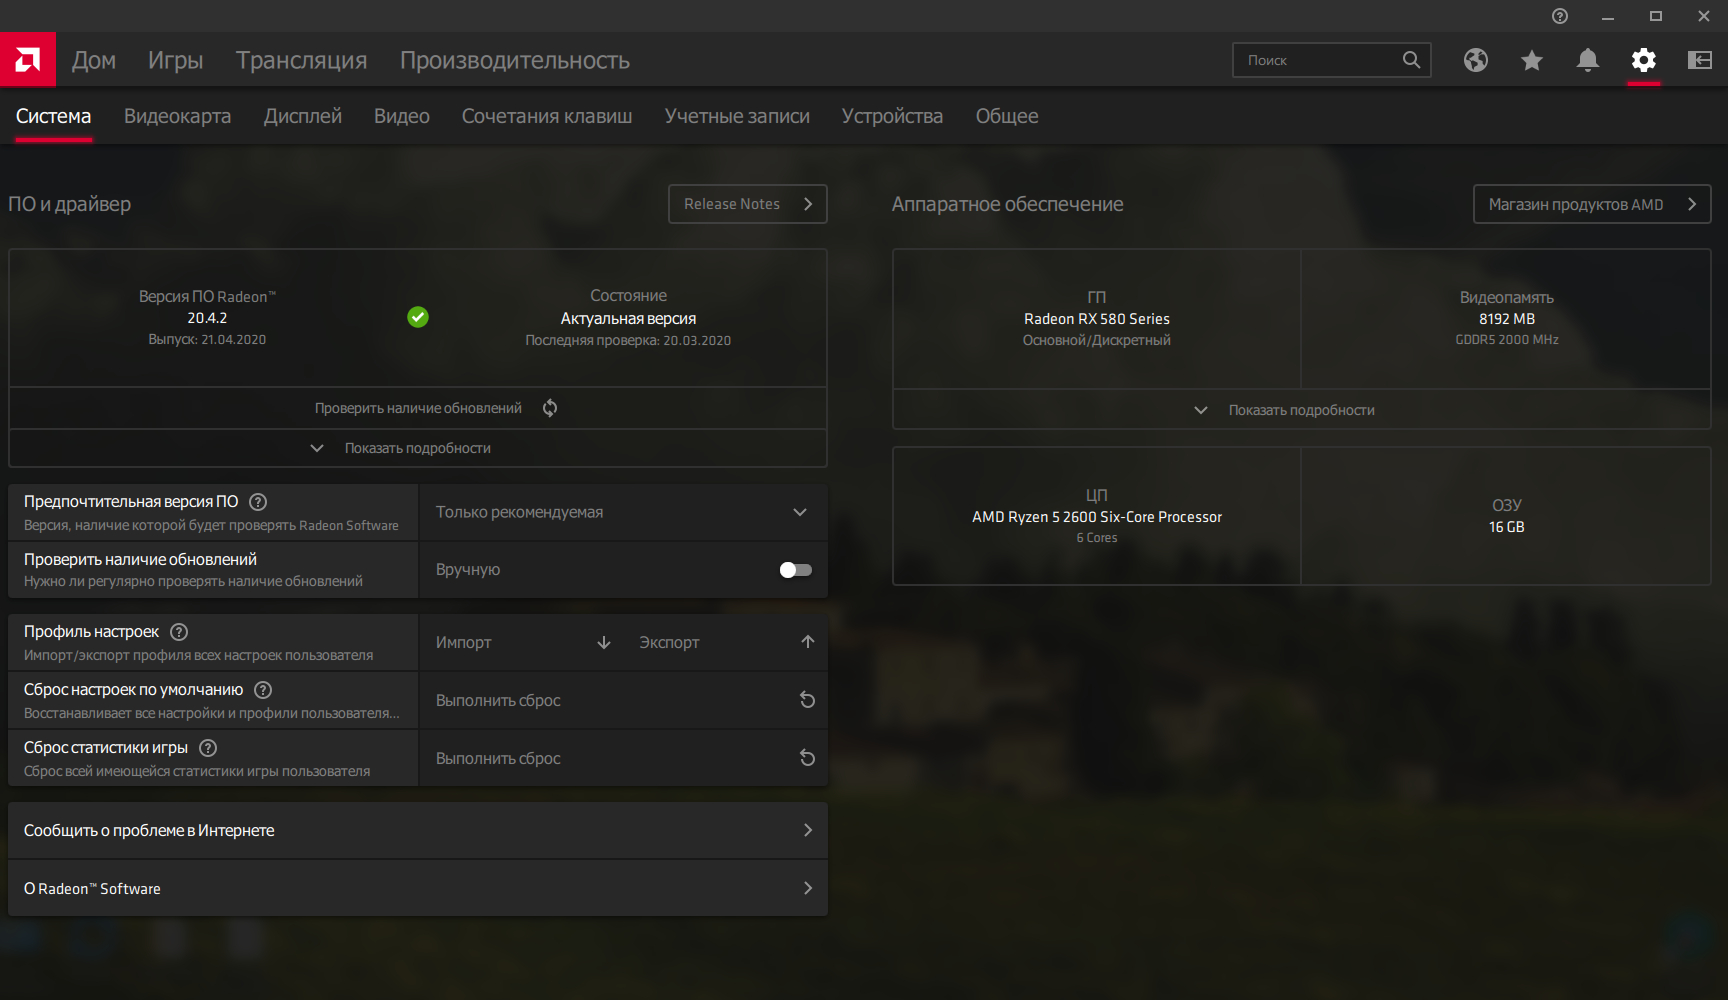Image resolution: width=1728 pixels, height=1000 pixels.
Task: Click help icon for Сброс статистики игры
Action: click(x=208, y=748)
